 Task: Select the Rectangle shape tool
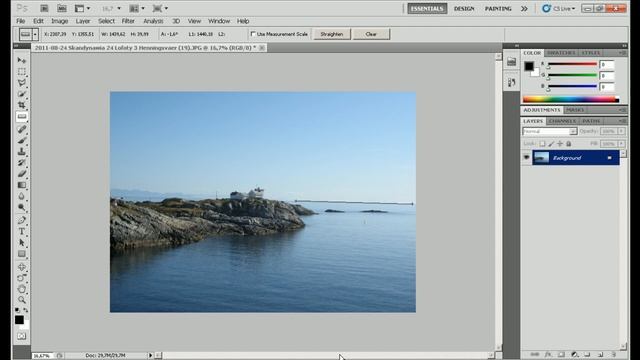(x=22, y=254)
